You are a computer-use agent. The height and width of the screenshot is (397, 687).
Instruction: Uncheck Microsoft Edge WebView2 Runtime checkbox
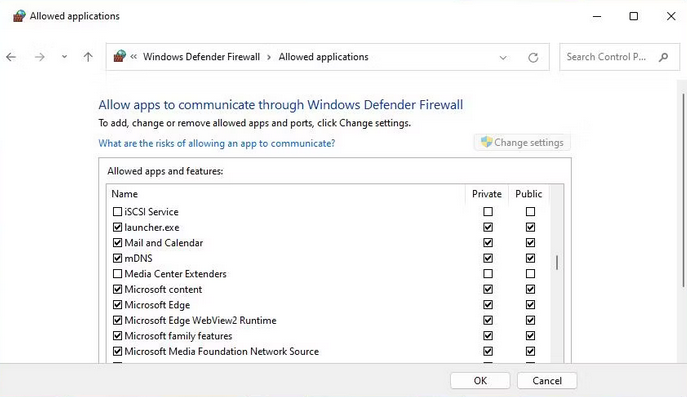click(x=117, y=320)
